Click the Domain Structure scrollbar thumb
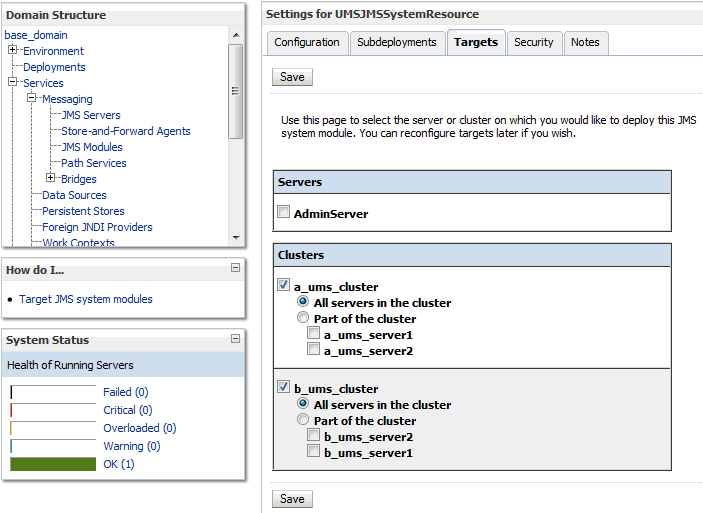Screen dimensions: 703x513 pyautogui.click(x=235, y=91)
